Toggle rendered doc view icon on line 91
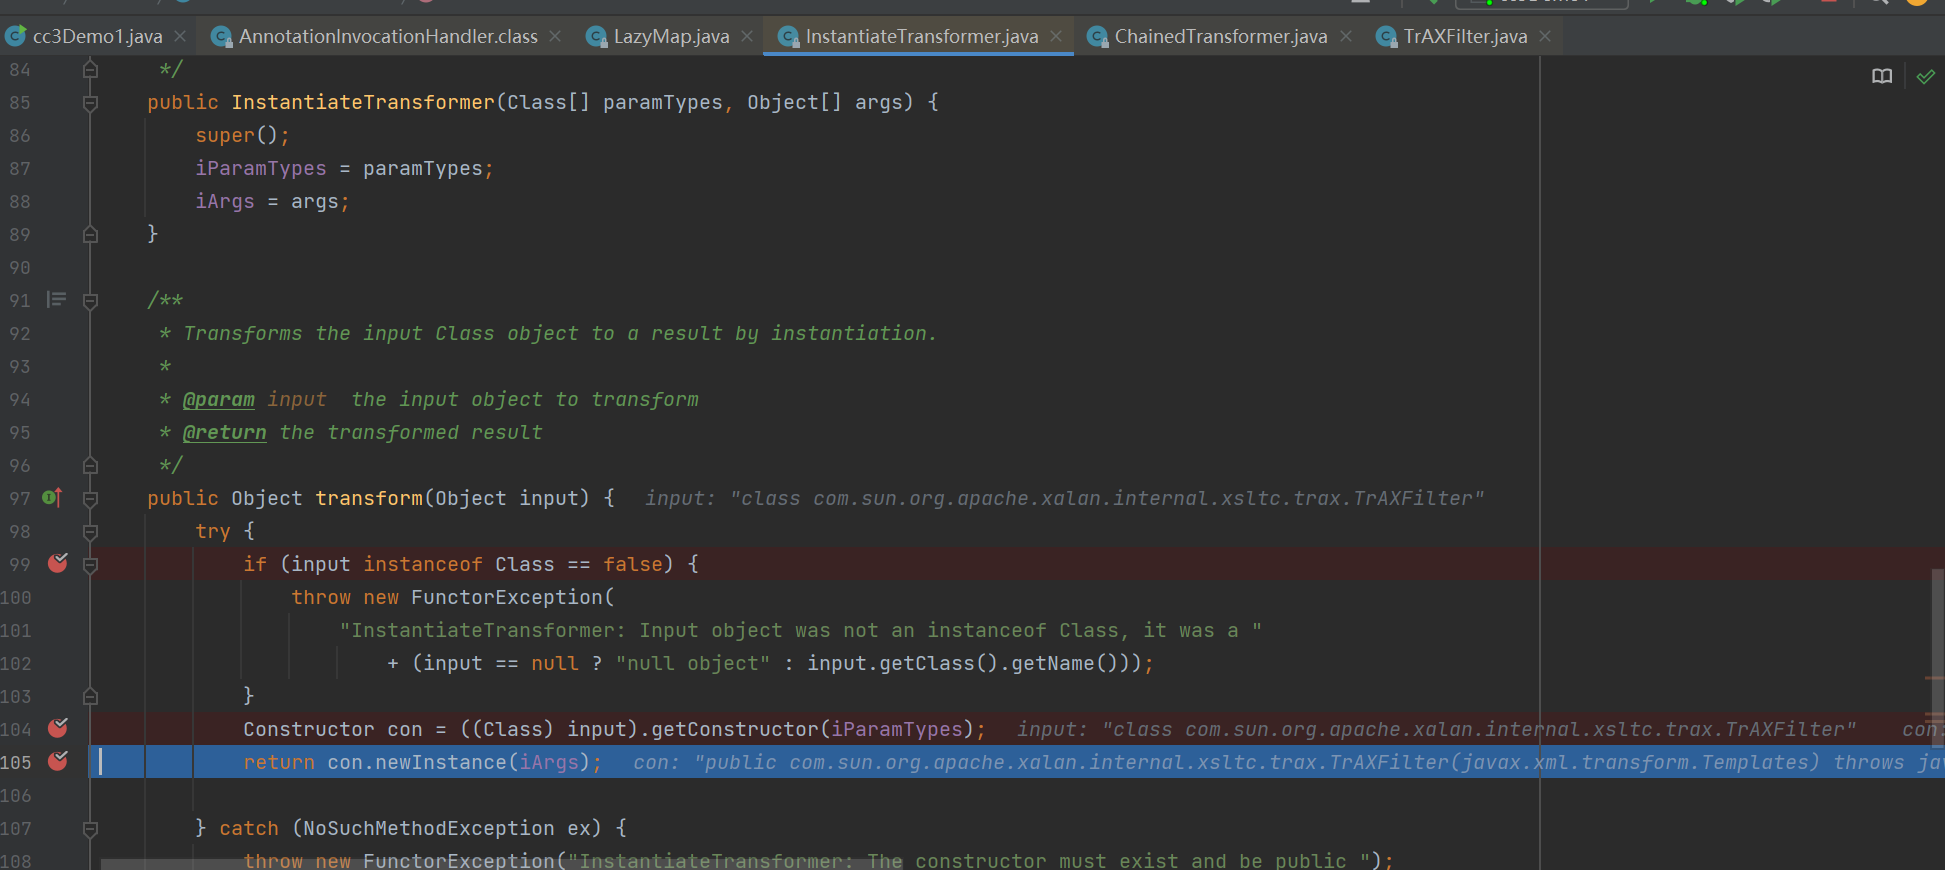 (x=57, y=300)
